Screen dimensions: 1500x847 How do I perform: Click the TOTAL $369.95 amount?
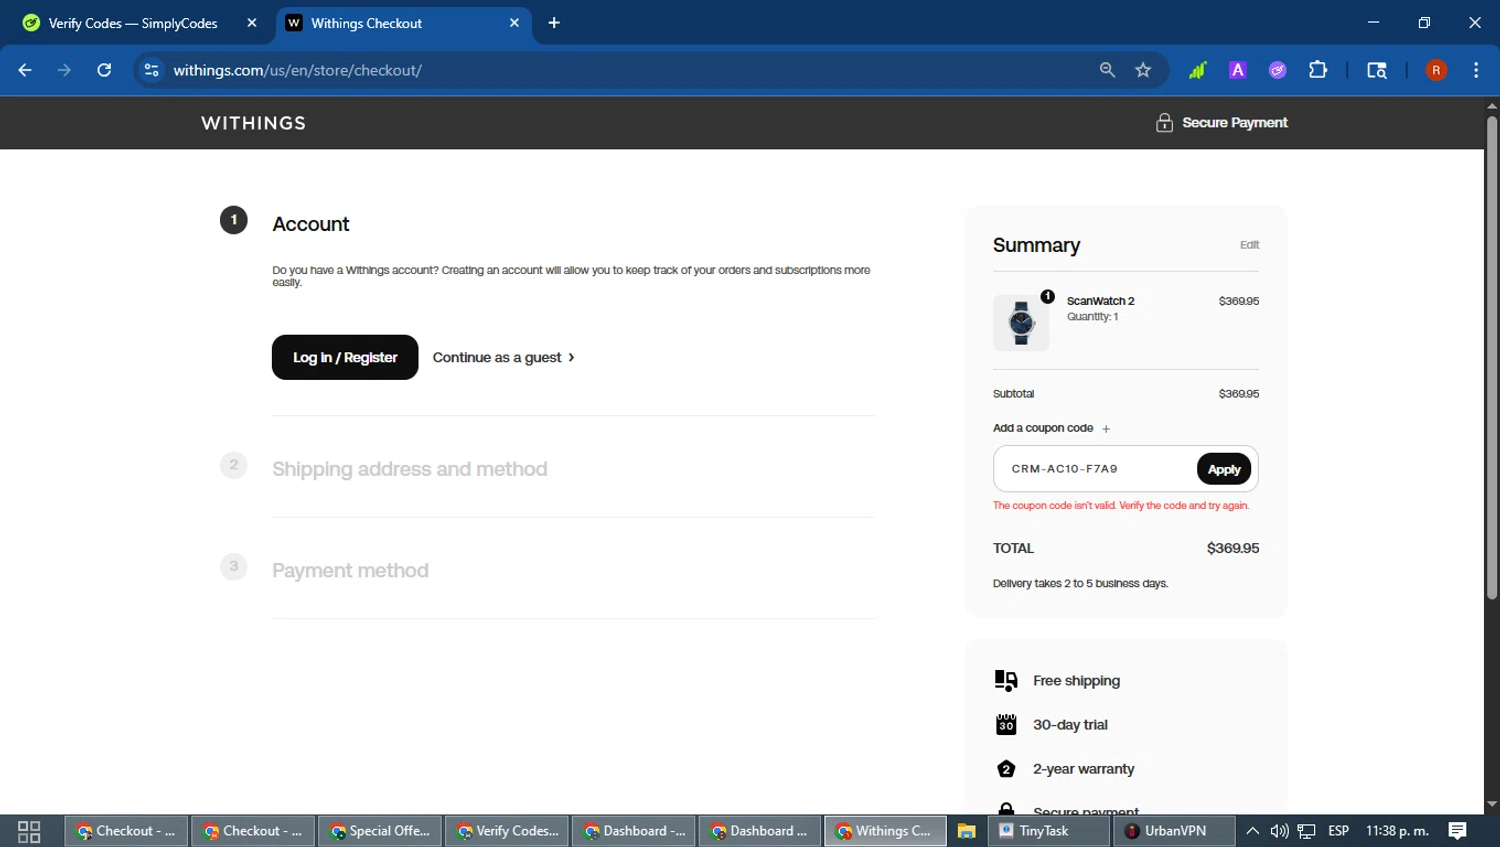click(1233, 548)
